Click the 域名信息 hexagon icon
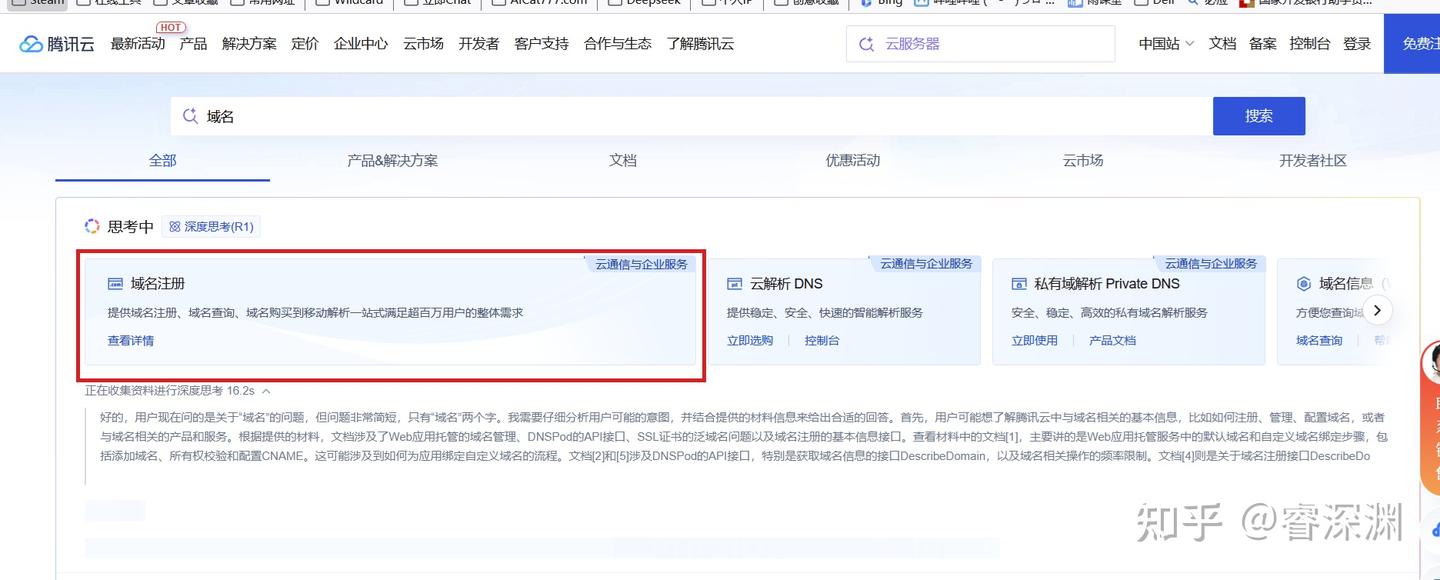Screen dimensions: 1440x580 (1303, 283)
